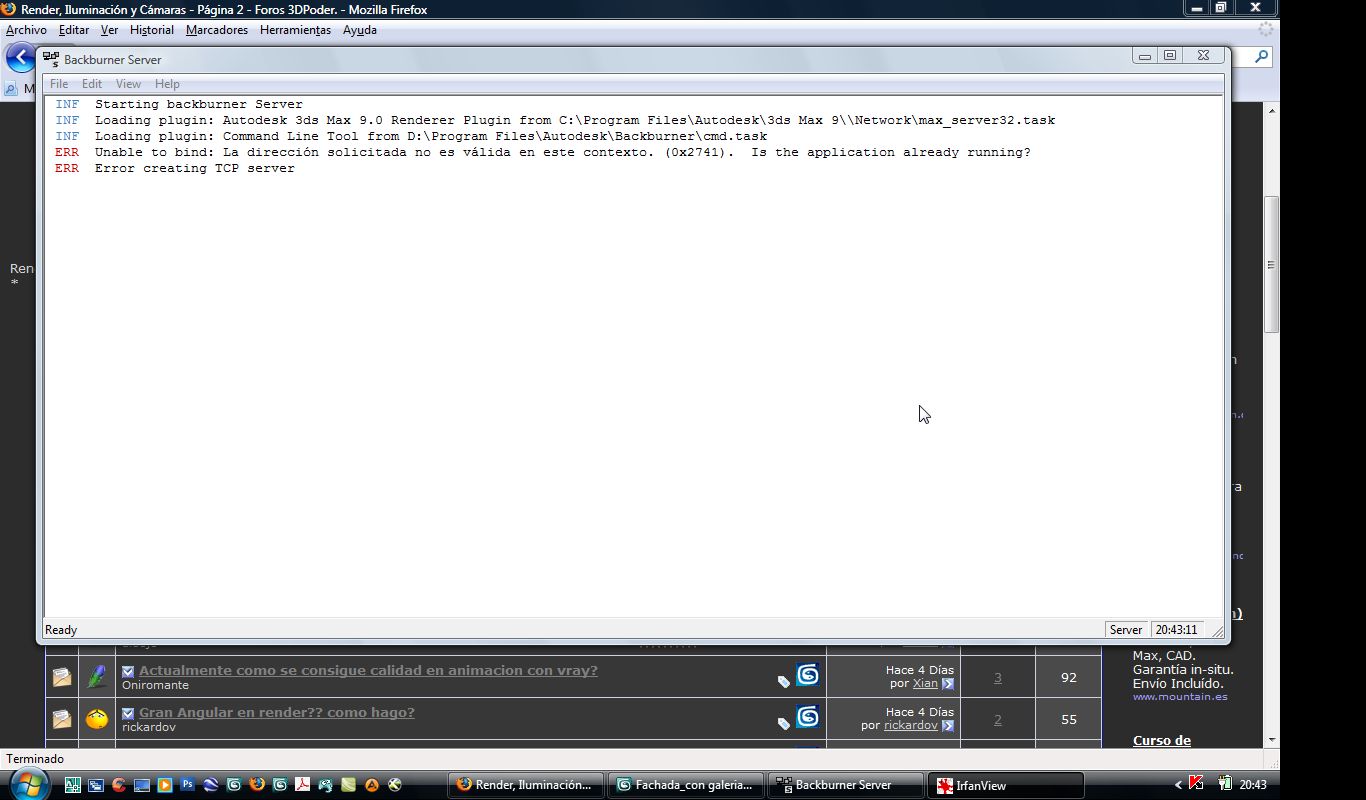
Task: Click green pen post icon in Oniromante's thread row
Action: click(97, 677)
